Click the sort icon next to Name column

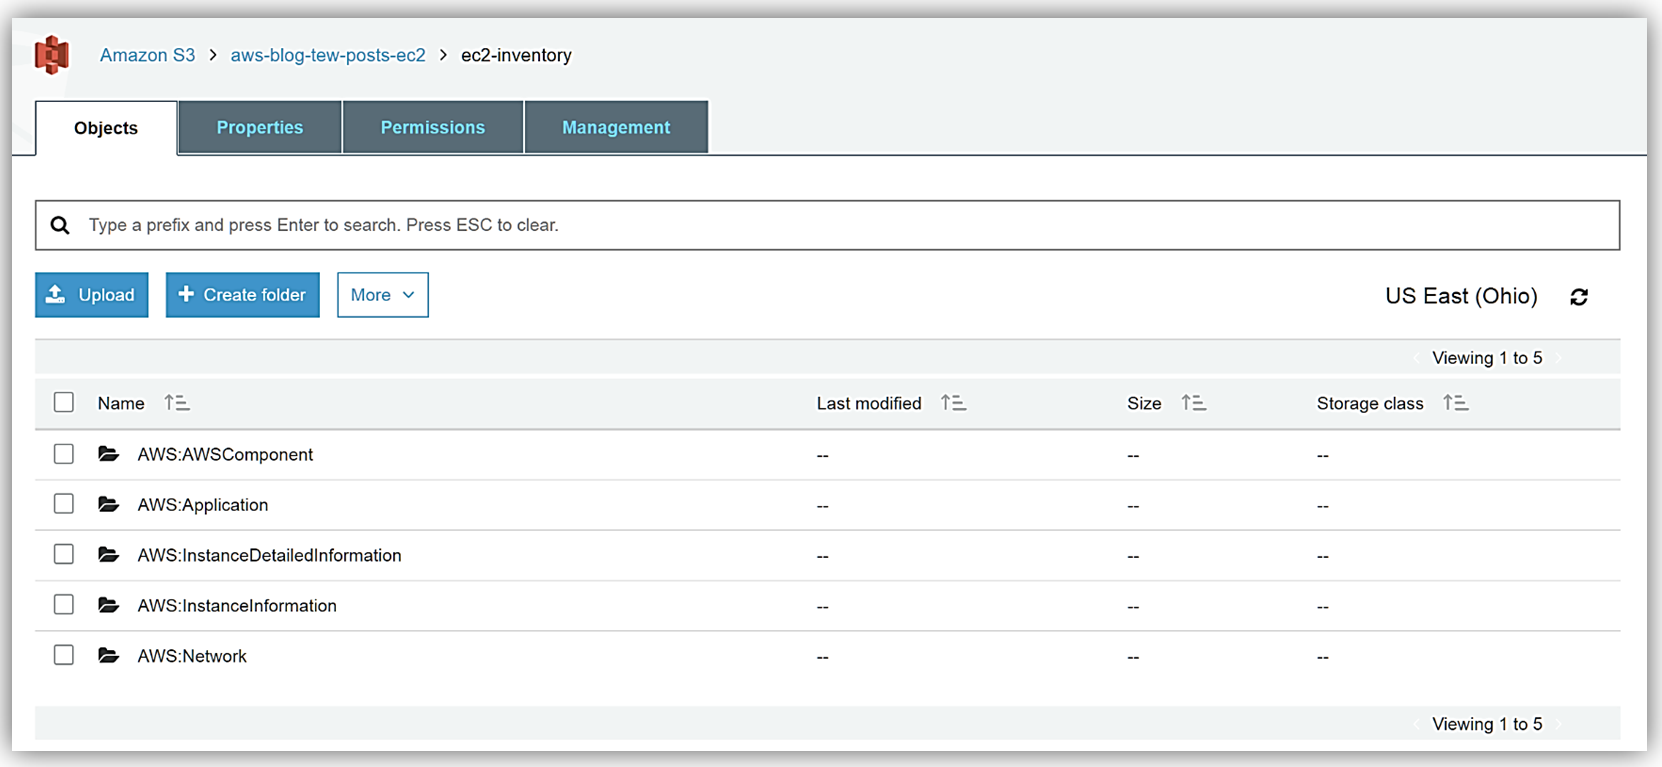point(177,403)
